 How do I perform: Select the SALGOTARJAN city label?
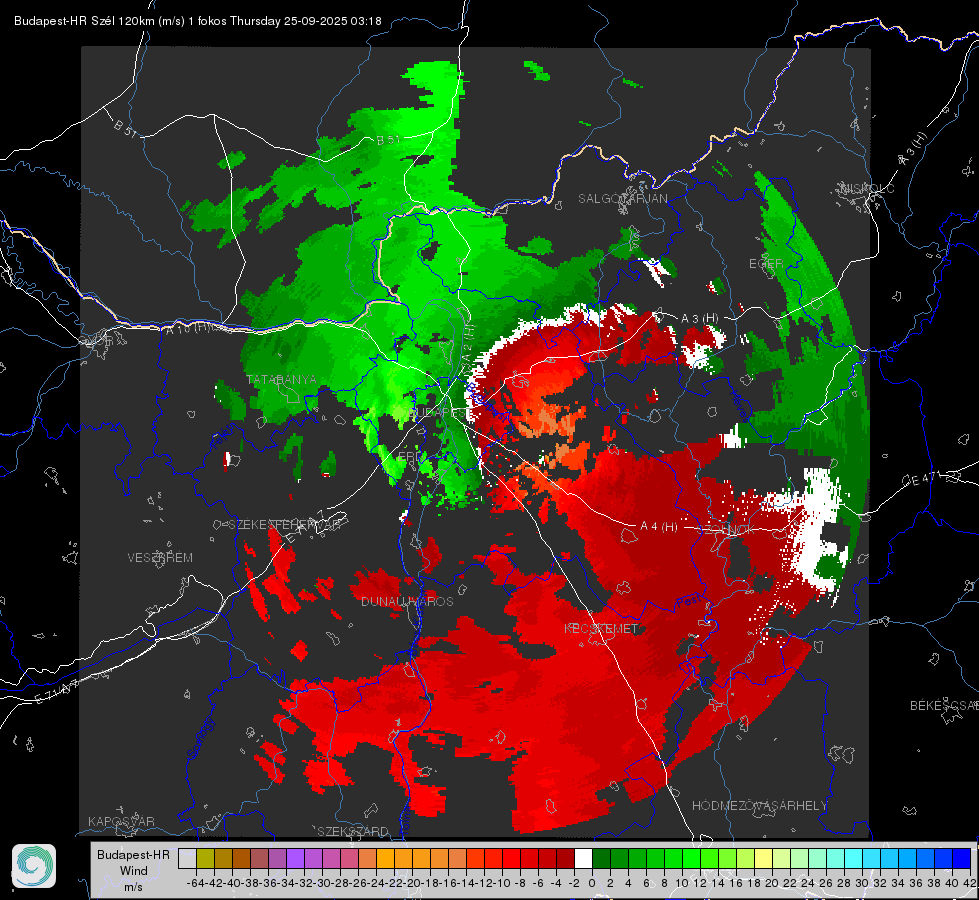point(622,199)
